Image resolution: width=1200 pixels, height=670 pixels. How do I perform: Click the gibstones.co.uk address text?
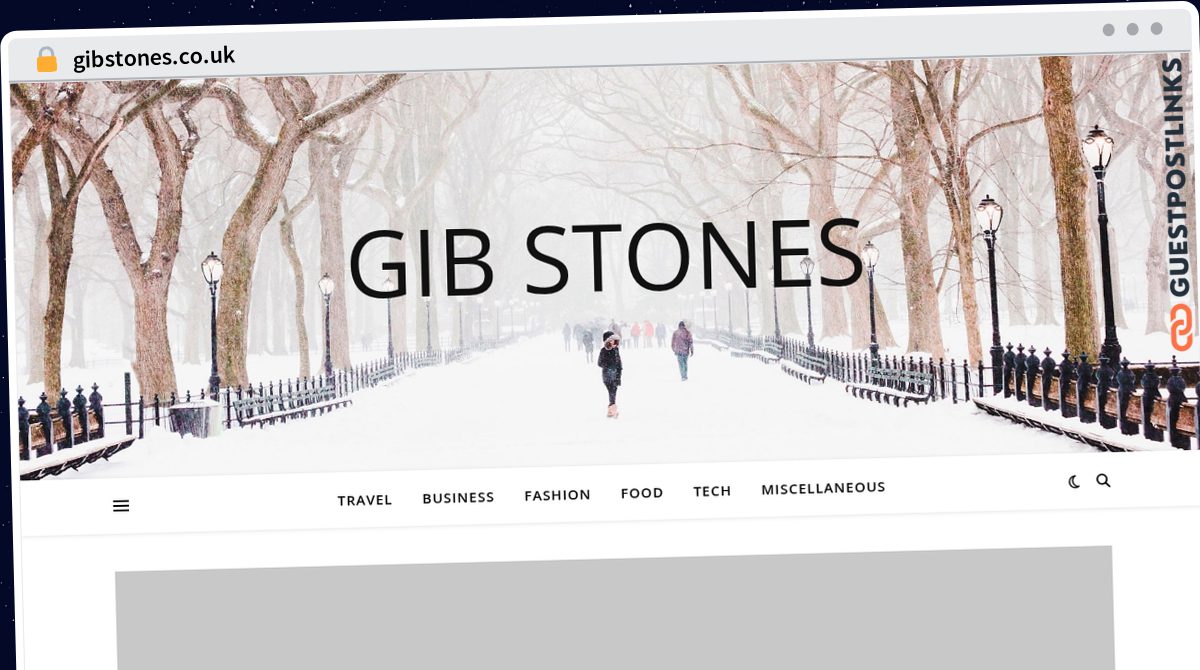(x=154, y=58)
